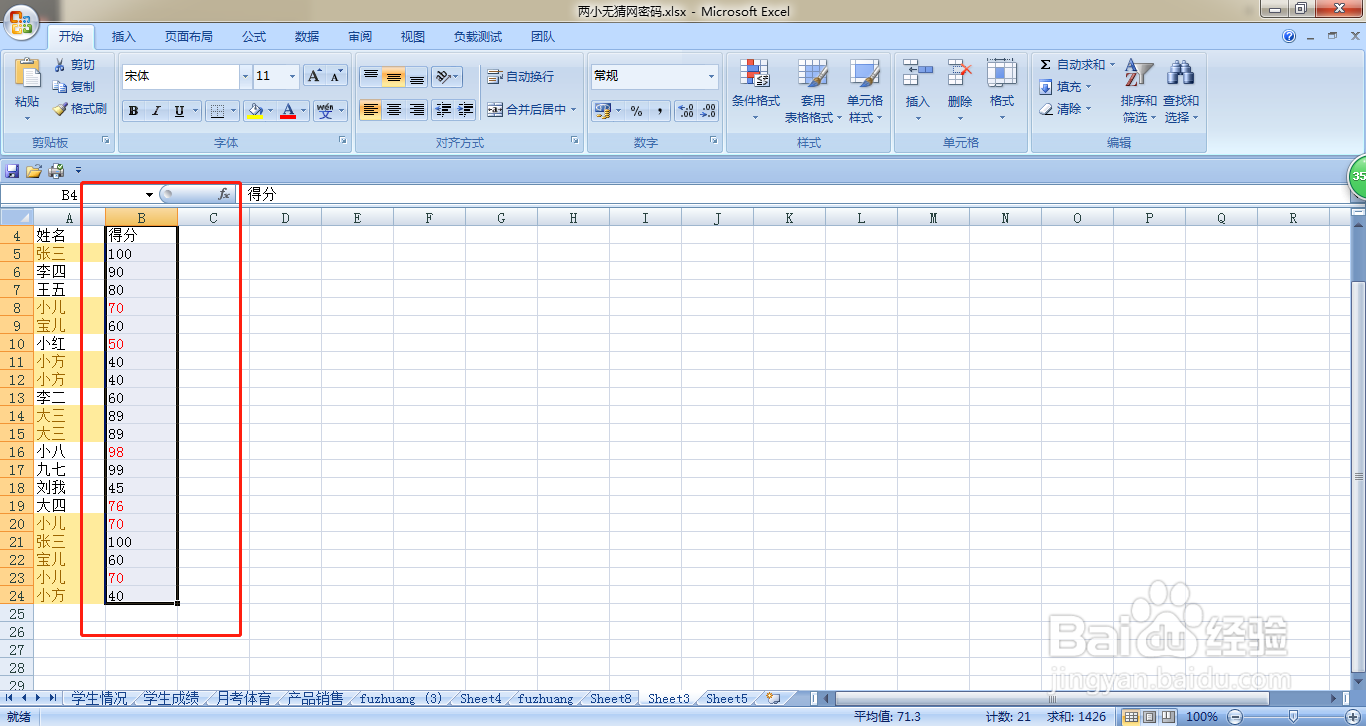Click the zoom slider on status bar
The width and height of the screenshot is (1366, 726).
point(1294,717)
